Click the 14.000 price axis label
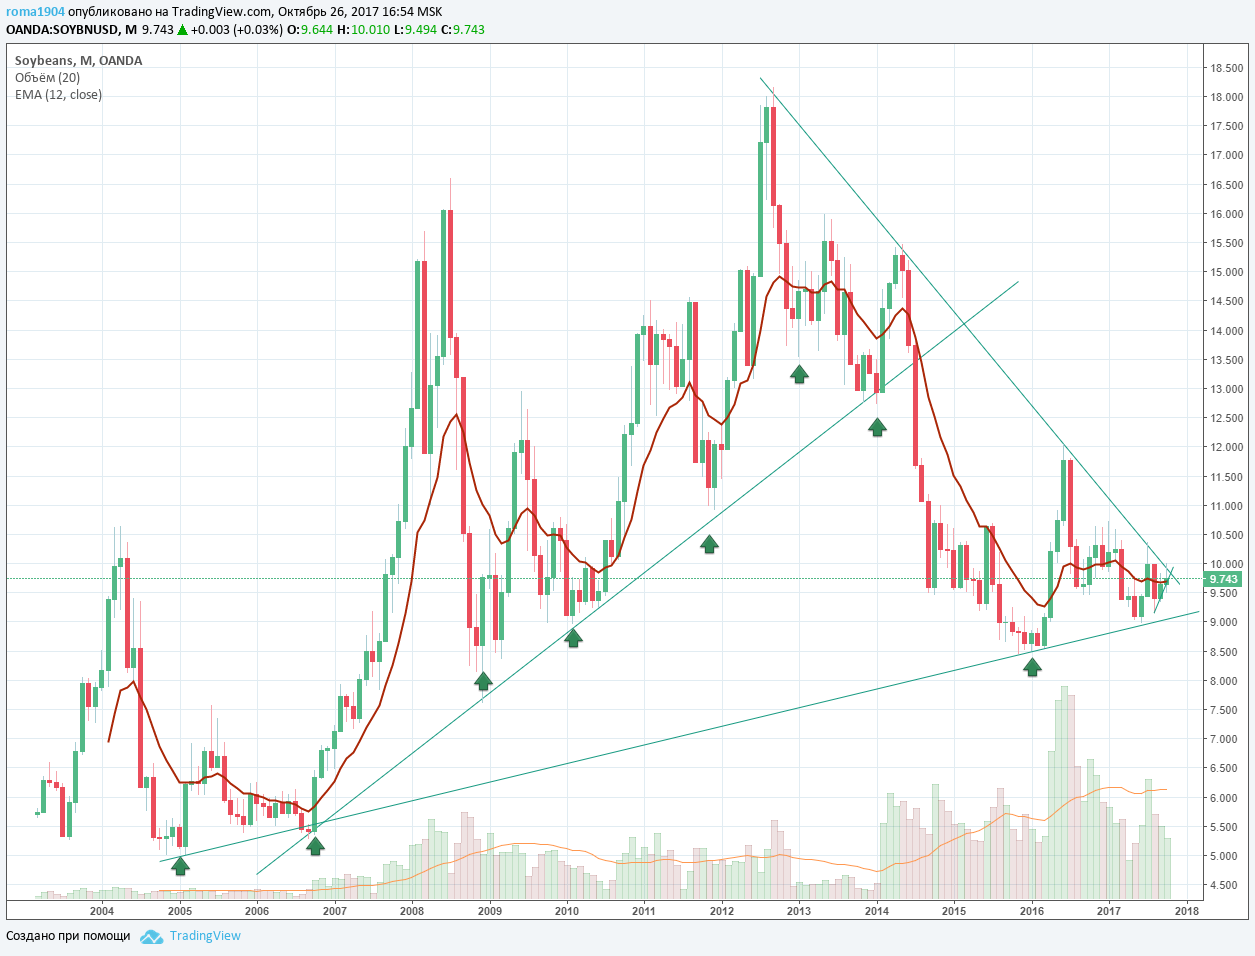Viewport: 1255px width, 956px height. pyautogui.click(x=1226, y=331)
